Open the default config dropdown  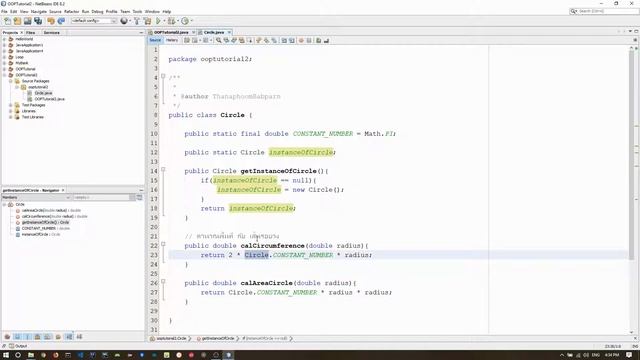94,21
